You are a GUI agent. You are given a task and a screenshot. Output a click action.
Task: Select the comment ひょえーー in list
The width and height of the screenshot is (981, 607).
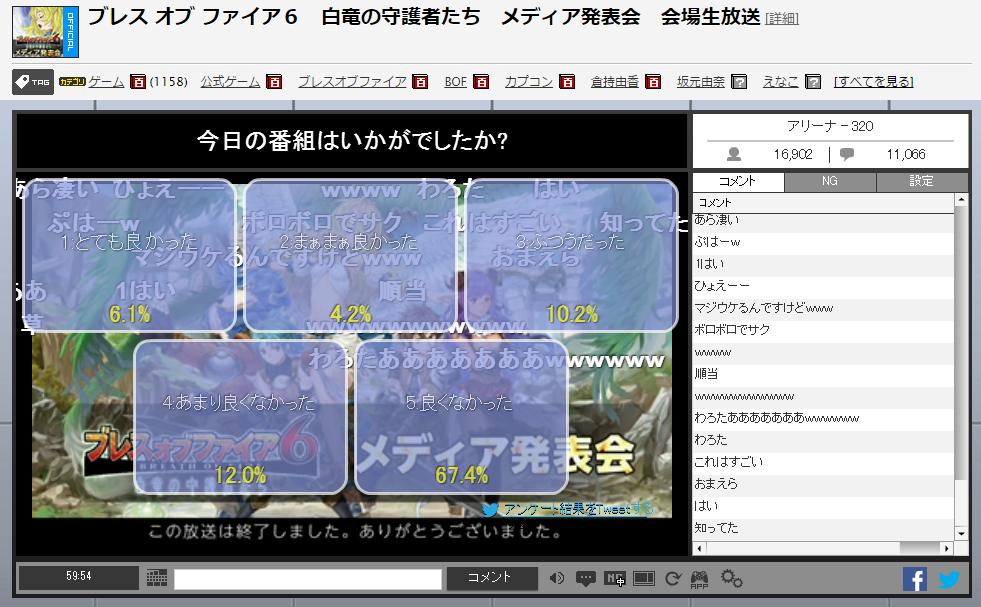click(823, 286)
